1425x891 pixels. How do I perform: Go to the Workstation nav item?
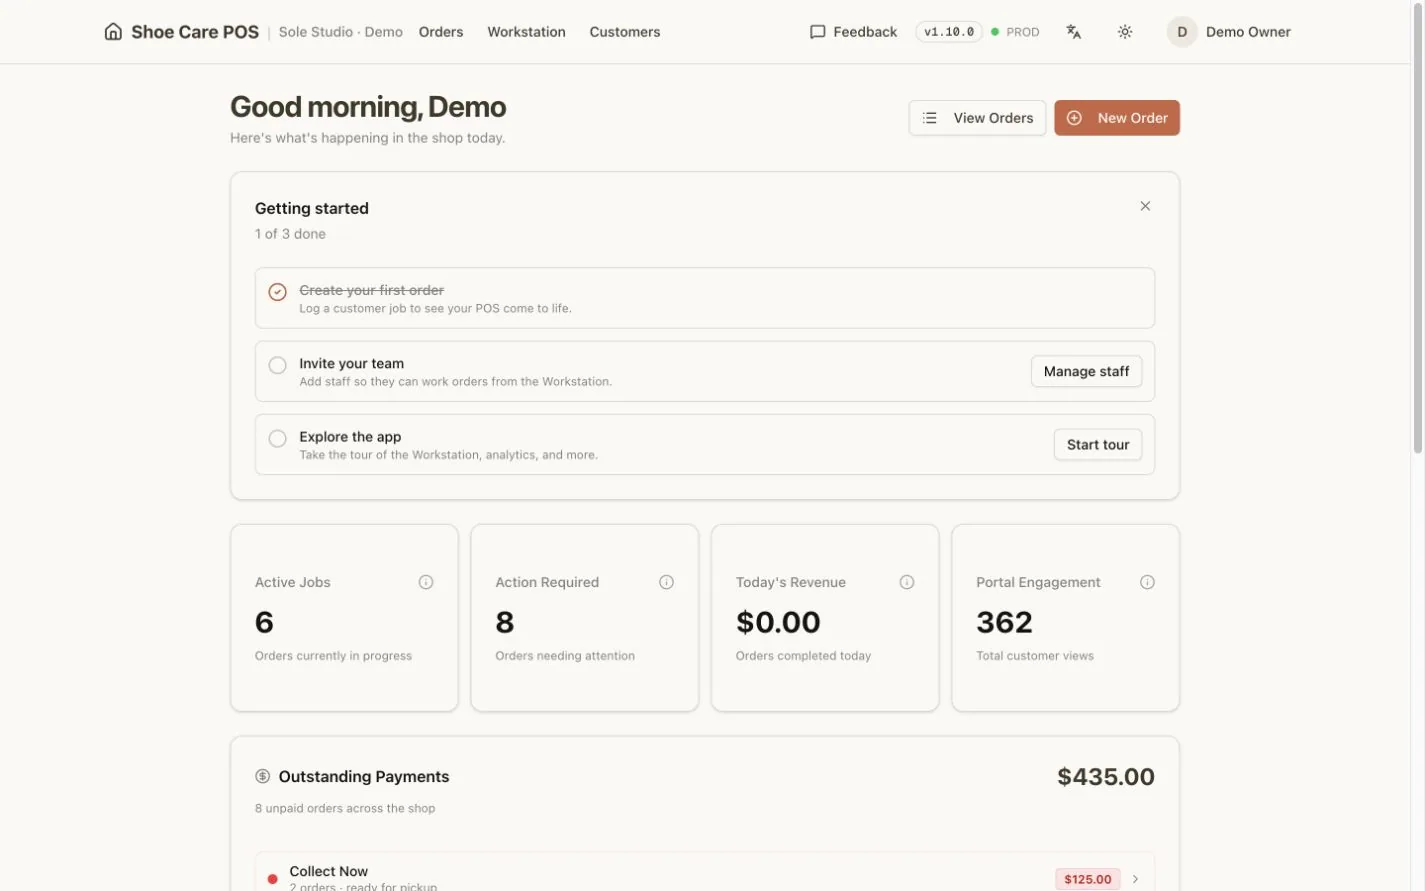tap(526, 32)
